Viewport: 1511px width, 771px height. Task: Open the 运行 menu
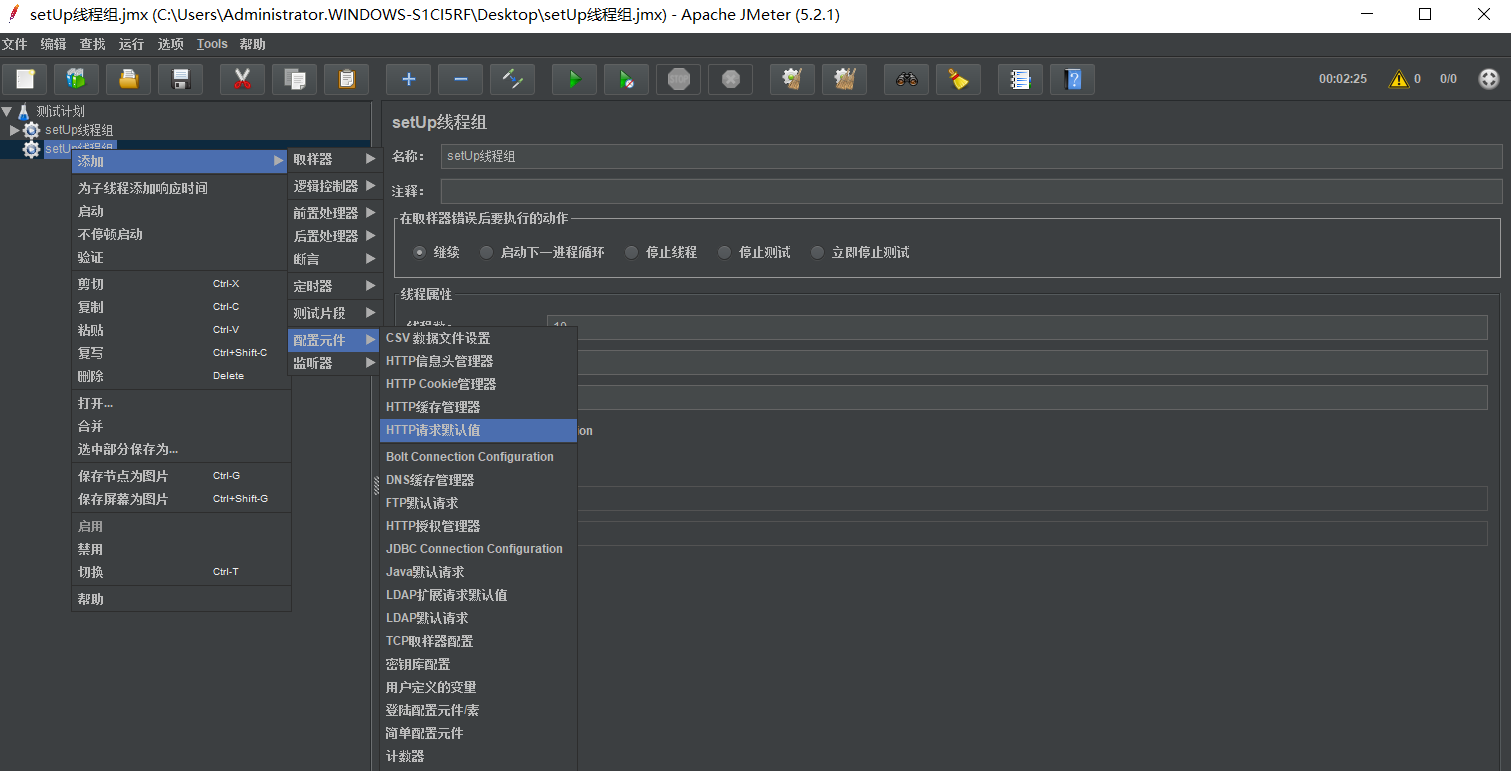(x=131, y=44)
